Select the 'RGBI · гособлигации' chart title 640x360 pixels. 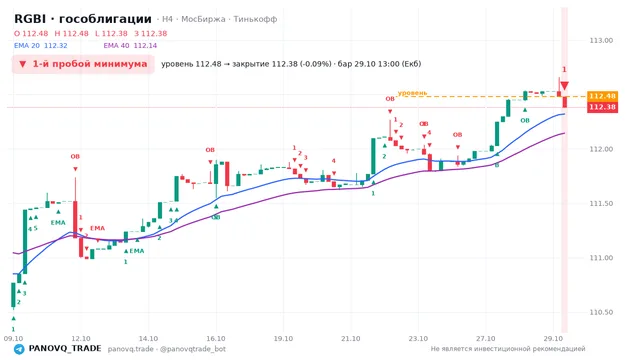pyautogui.click(x=83, y=19)
